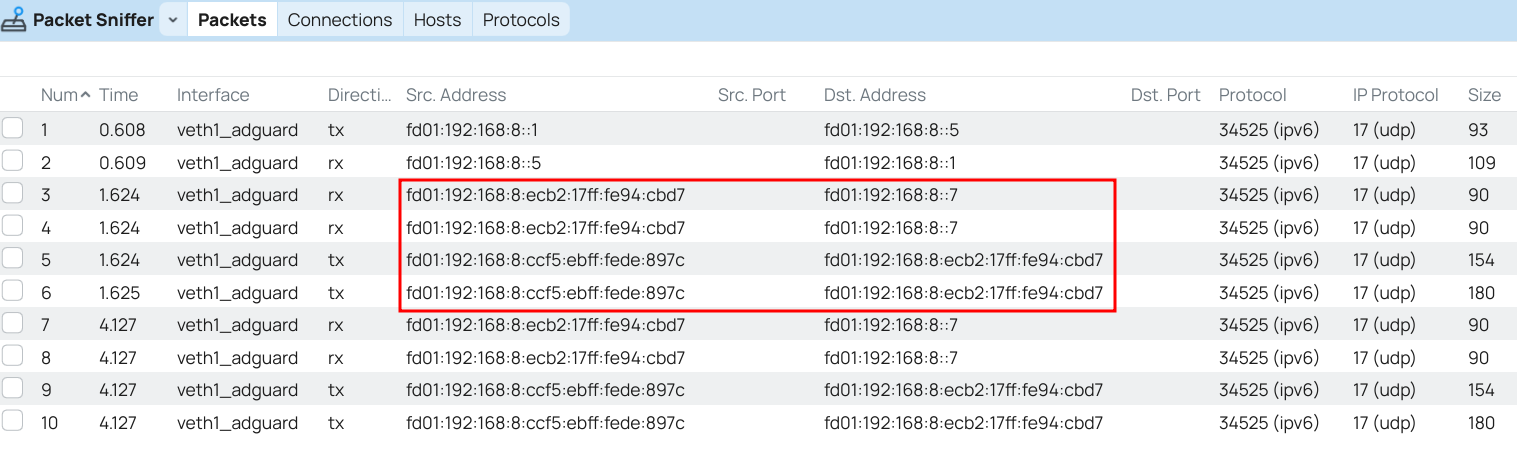
Task: Switch to the Protocols tab
Action: tap(521, 20)
